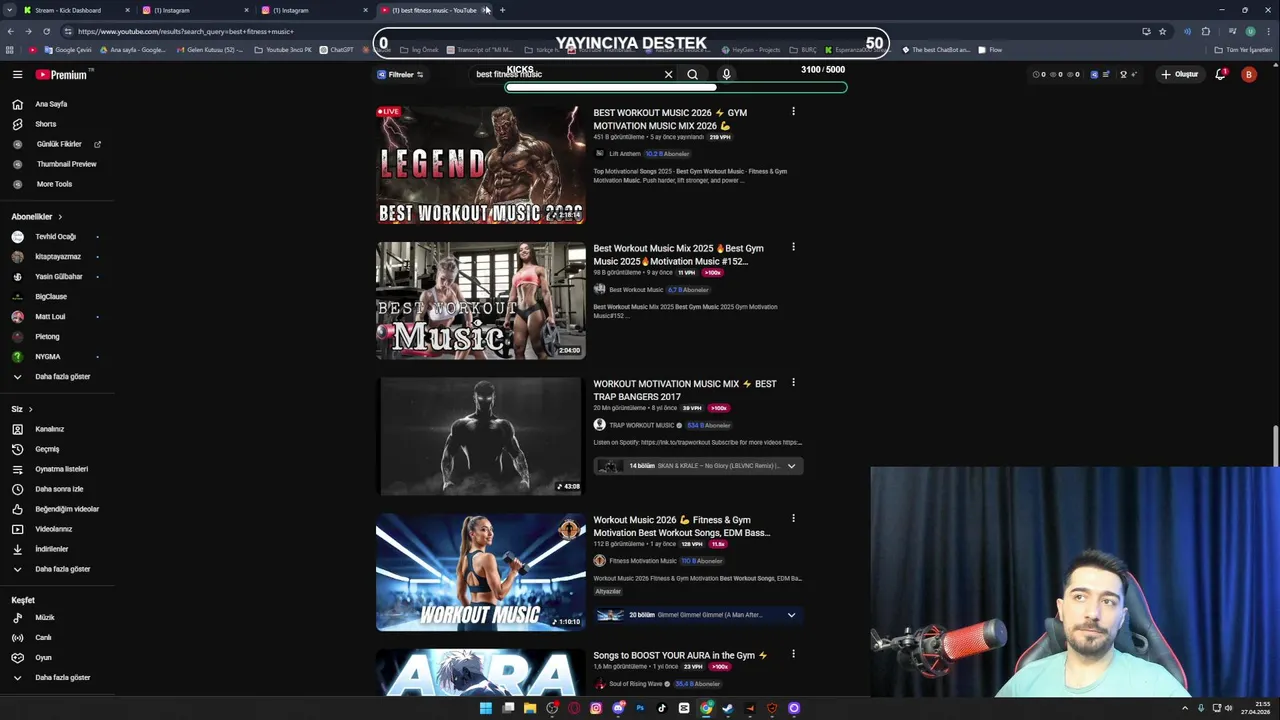Open the Youtube 3ncü PK bookmark folder
This screenshot has height=720, width=1280.
[283, 50]
